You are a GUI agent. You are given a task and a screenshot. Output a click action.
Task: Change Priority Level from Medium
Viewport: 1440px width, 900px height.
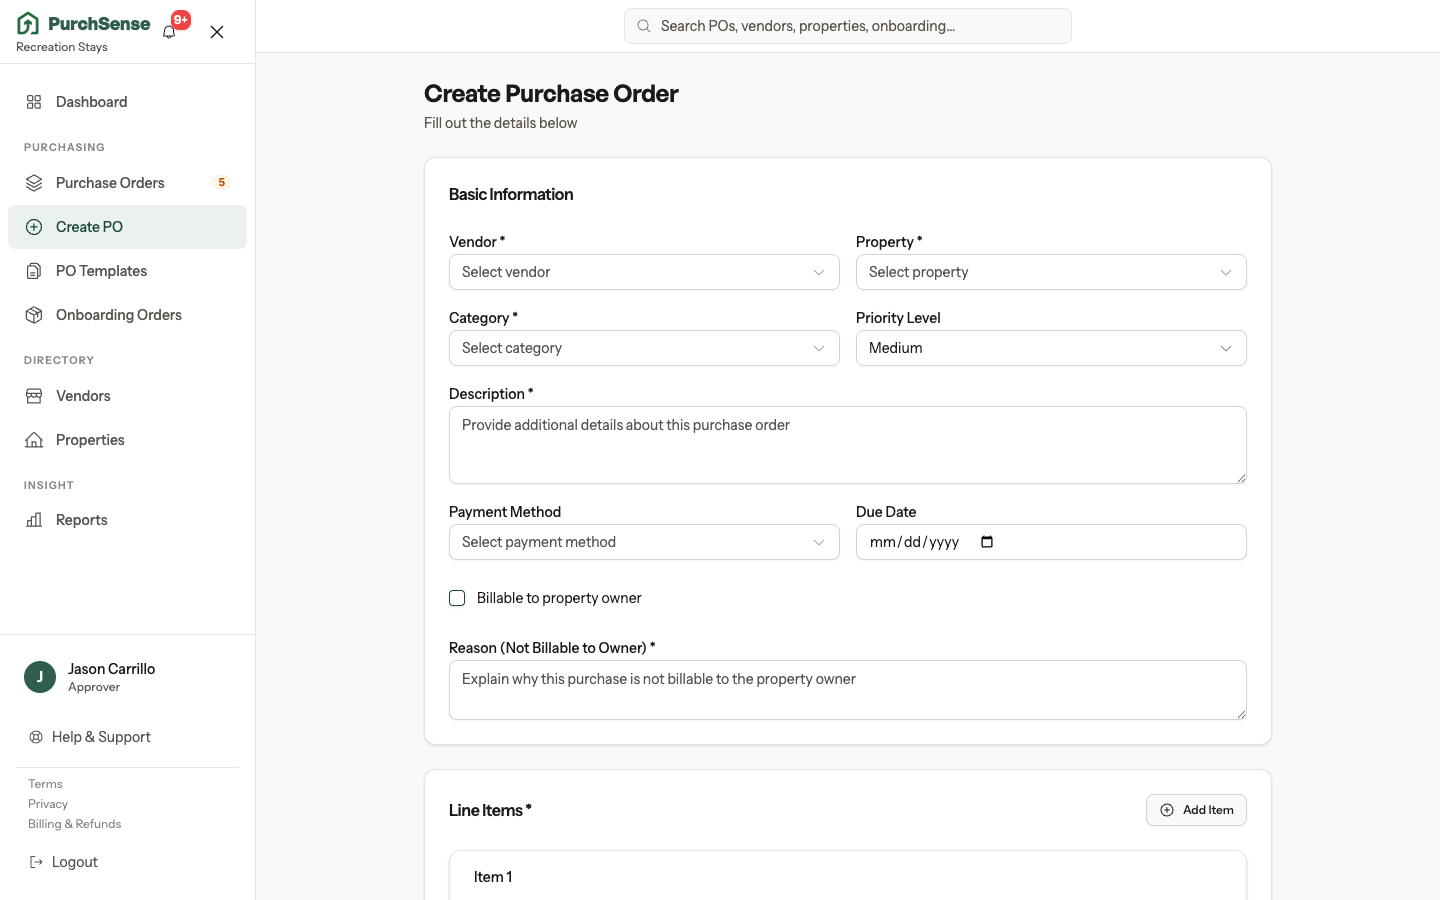[1051, 348]
